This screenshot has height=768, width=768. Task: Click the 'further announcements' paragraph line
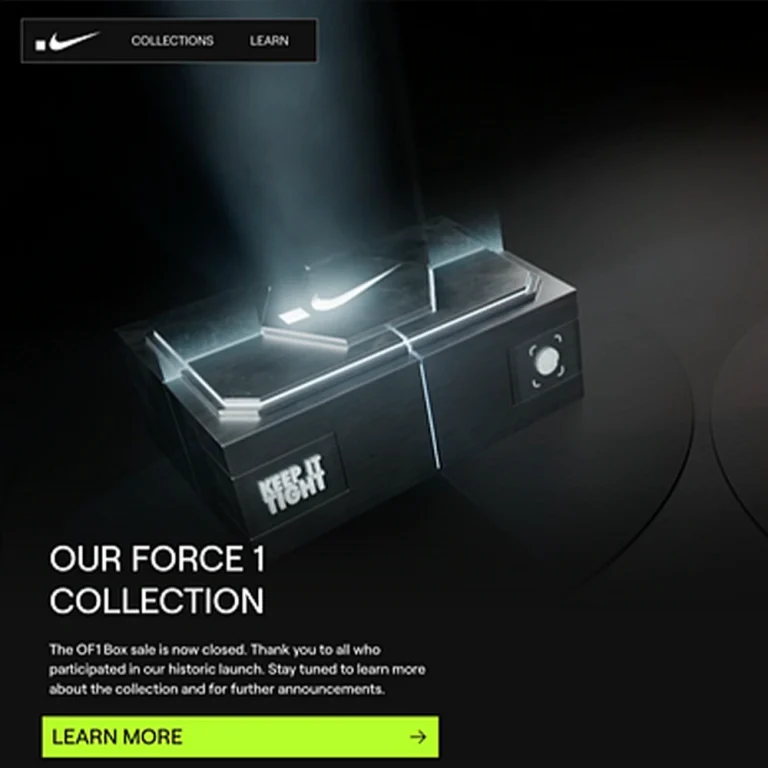point(216,689)
